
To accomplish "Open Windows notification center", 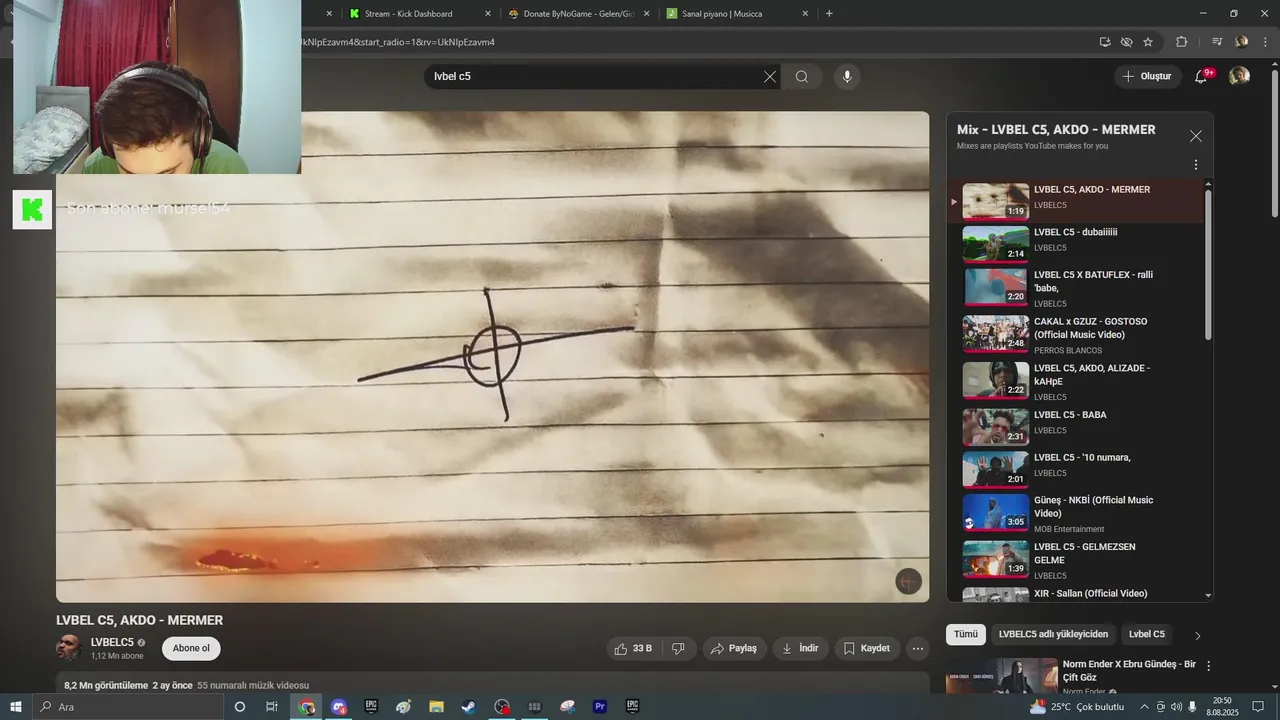I will [x=1259, y=707].
